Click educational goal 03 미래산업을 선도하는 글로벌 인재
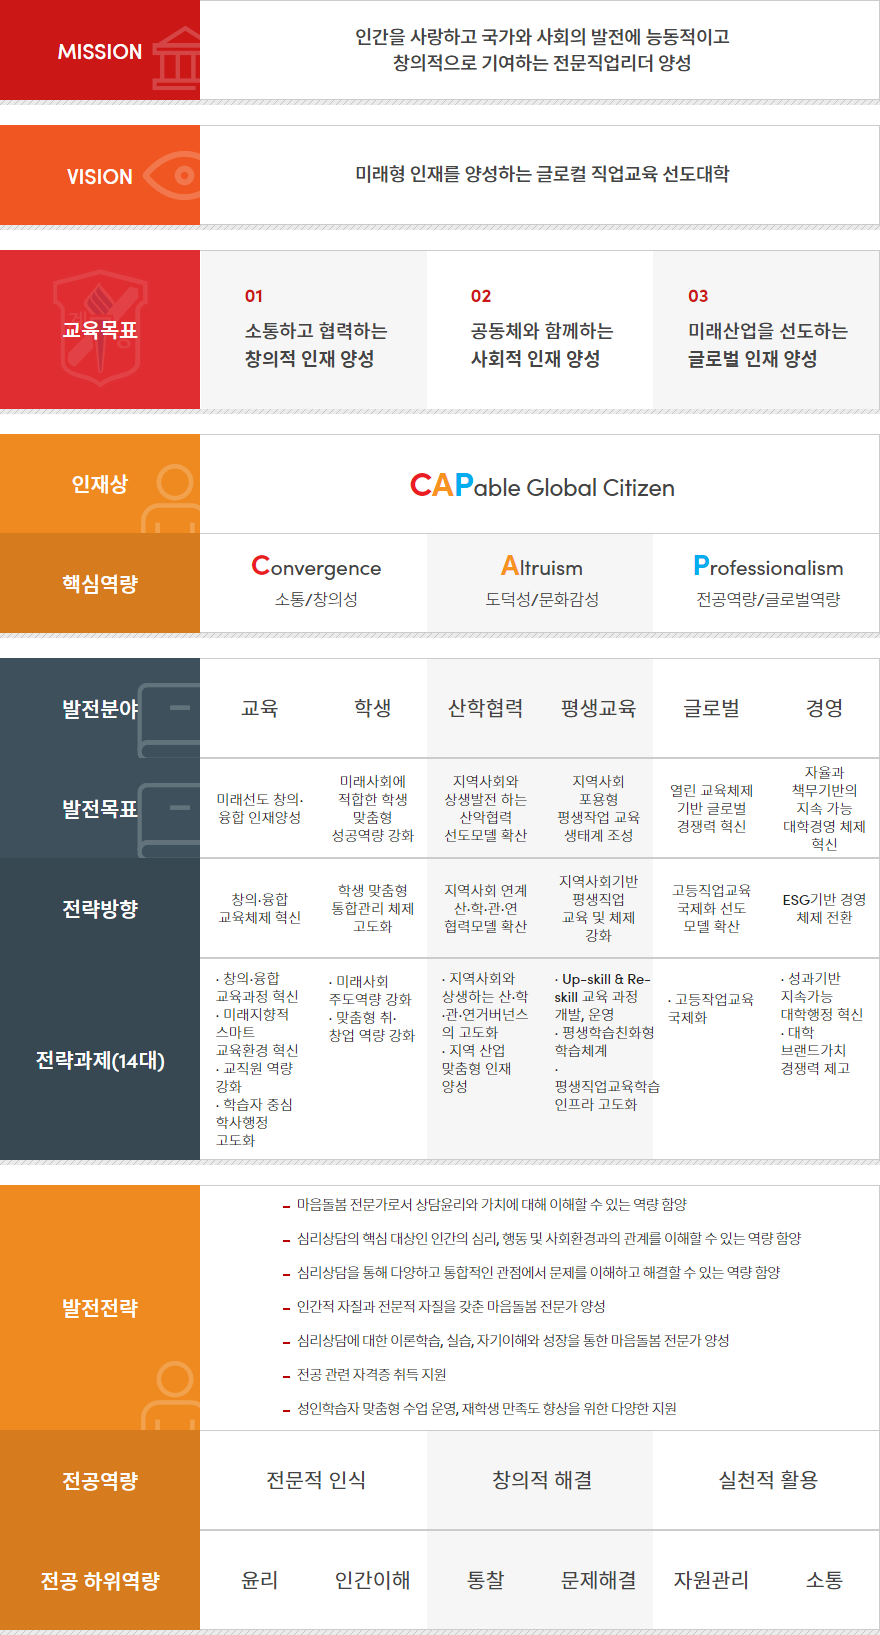The width and height of the screenshot is (880, 1635). (x=767, y=344)
